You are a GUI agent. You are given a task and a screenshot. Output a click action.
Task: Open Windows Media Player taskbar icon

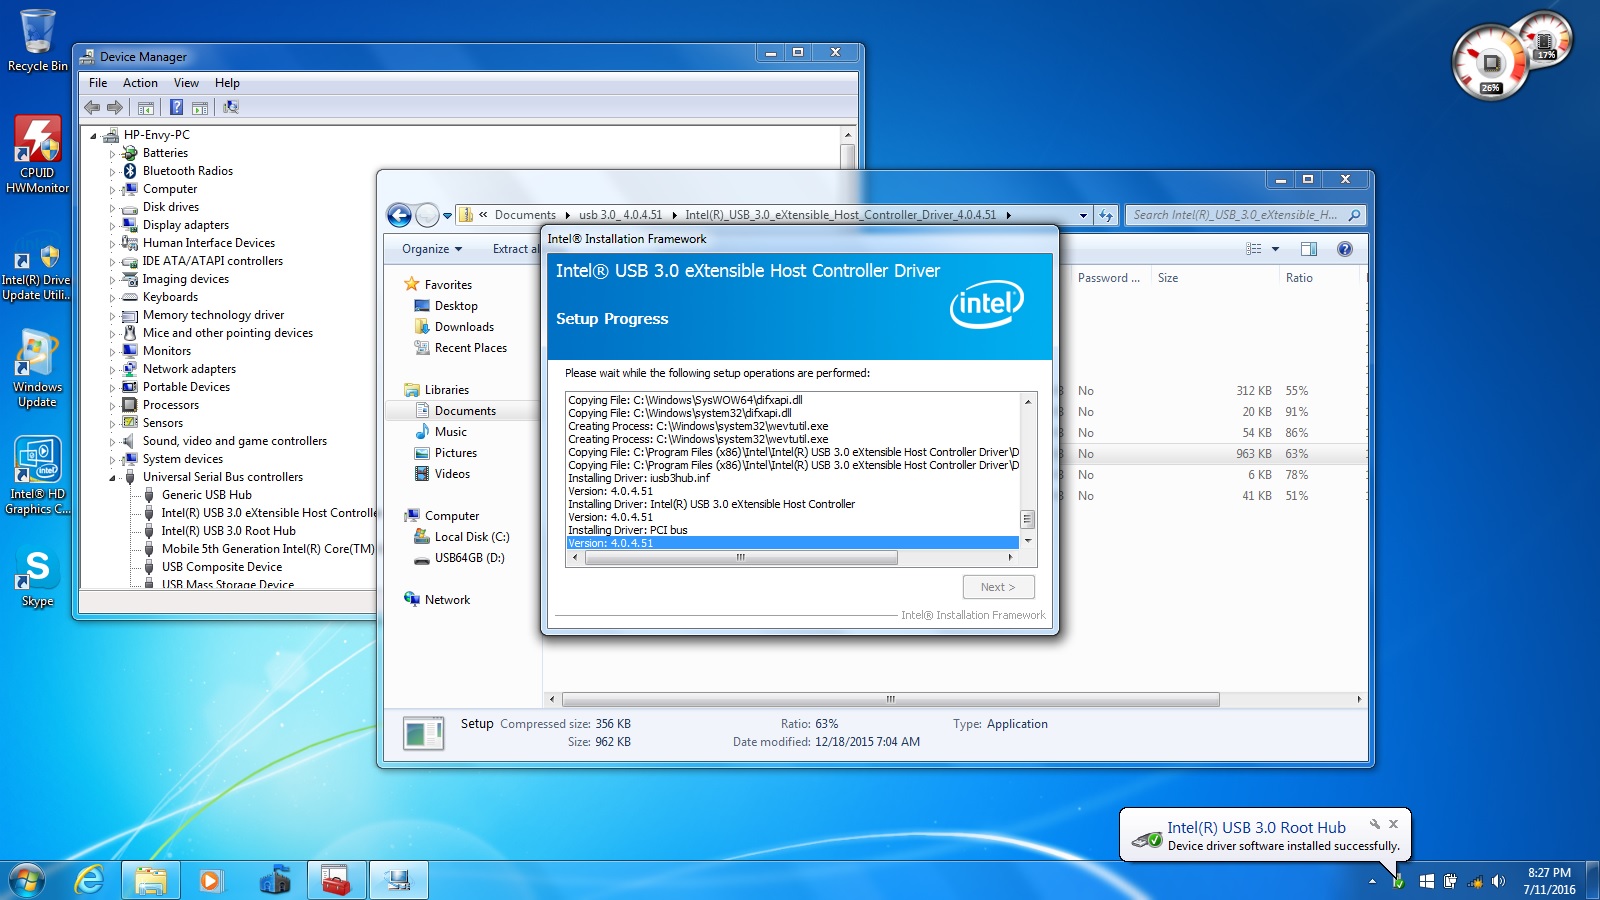210,880
